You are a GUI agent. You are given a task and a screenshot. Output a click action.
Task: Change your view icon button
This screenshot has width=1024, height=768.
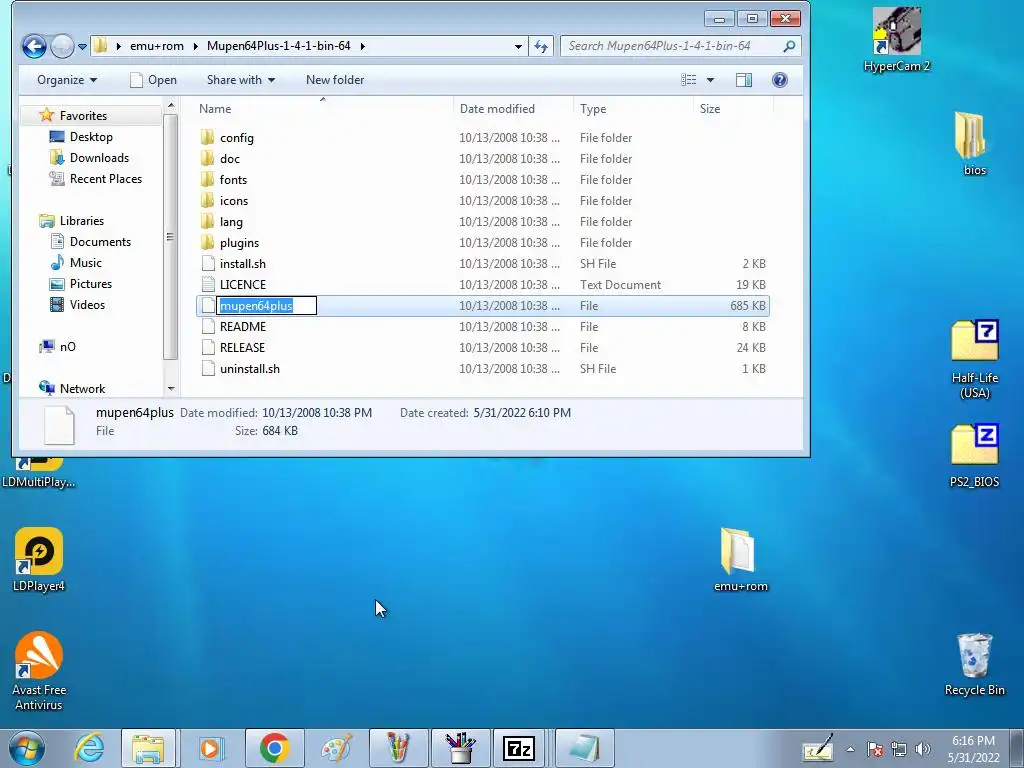688,80
